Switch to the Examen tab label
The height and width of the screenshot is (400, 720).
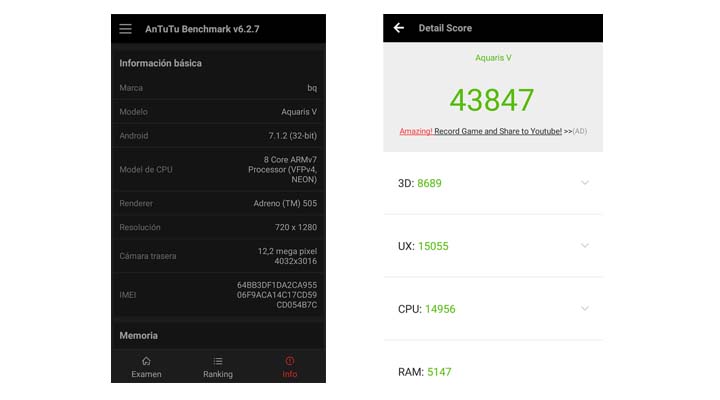point(146,374)
